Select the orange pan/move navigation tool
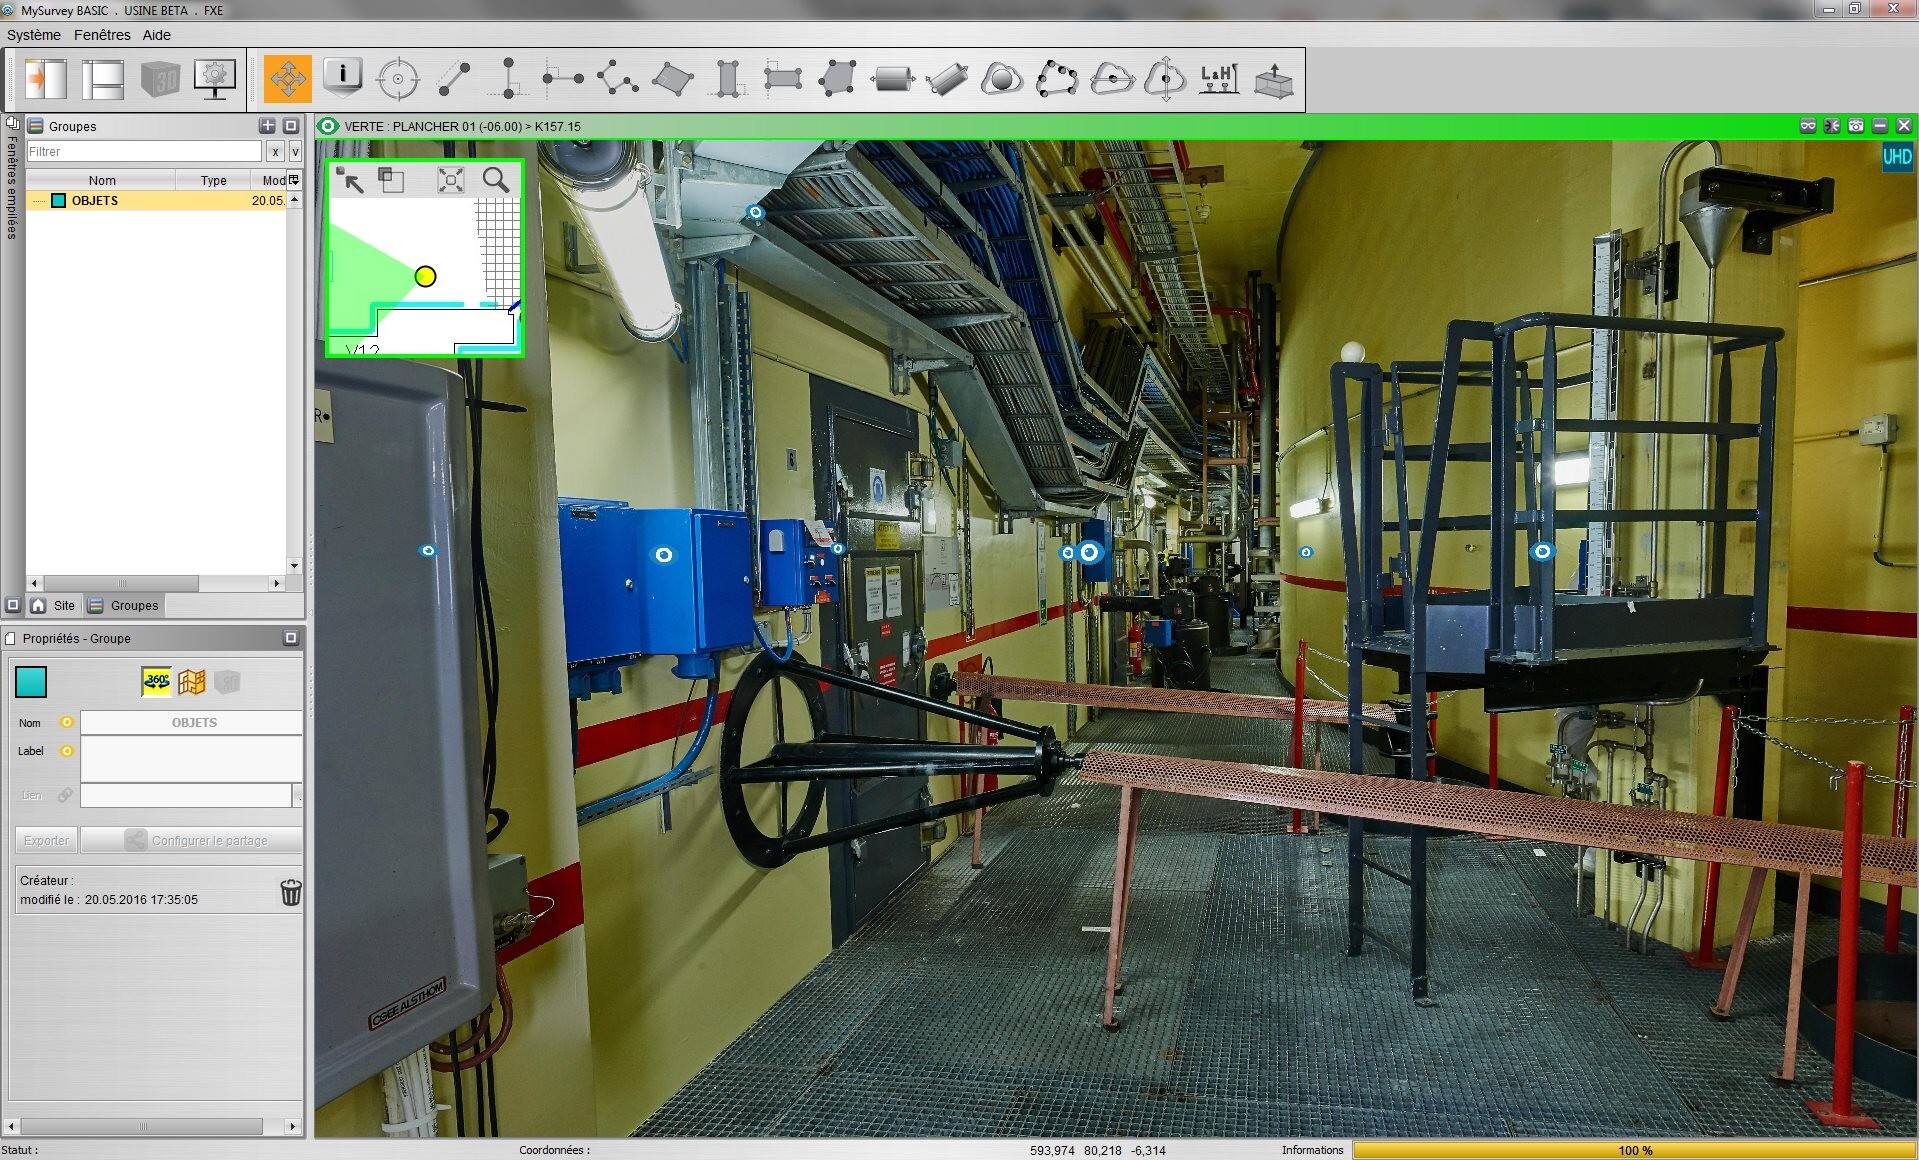The width and height of the screenshot is (1919, 1160). (x=288, y=79)
